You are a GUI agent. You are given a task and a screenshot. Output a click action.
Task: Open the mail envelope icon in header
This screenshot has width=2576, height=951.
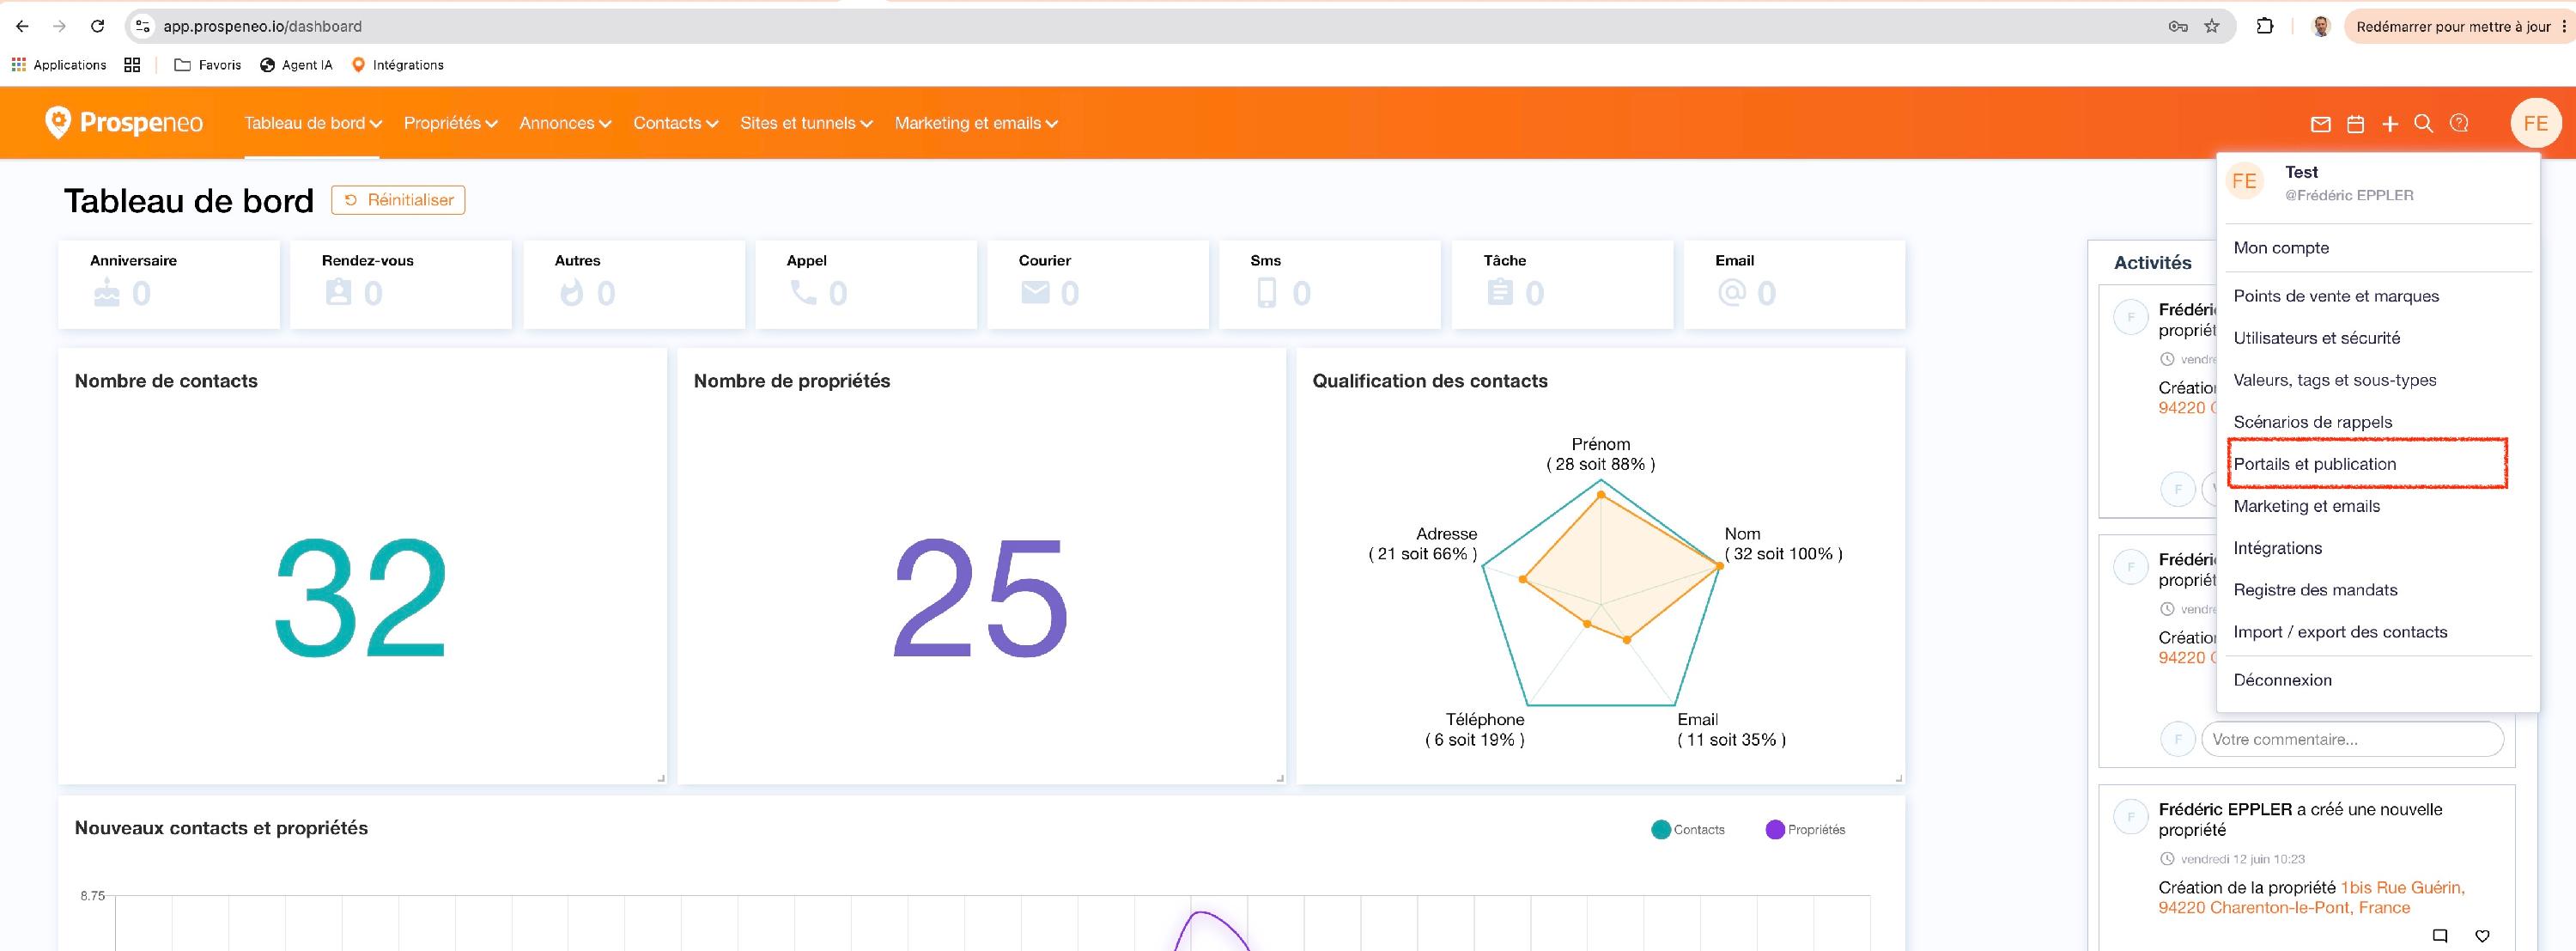(2320, 124)
